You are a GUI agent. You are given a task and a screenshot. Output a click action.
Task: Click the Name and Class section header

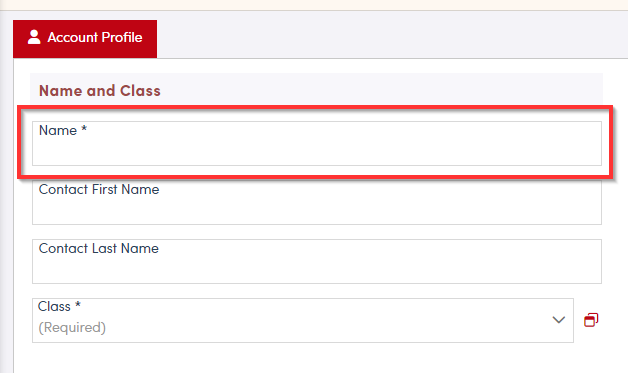click(100, 91)
